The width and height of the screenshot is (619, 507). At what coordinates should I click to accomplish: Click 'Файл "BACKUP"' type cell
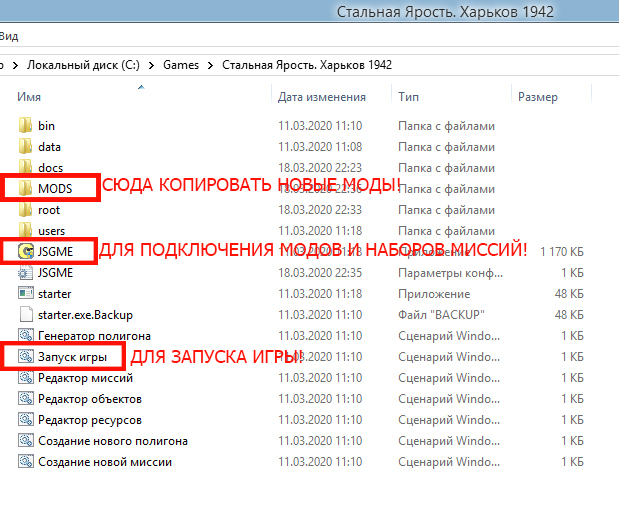441,315
